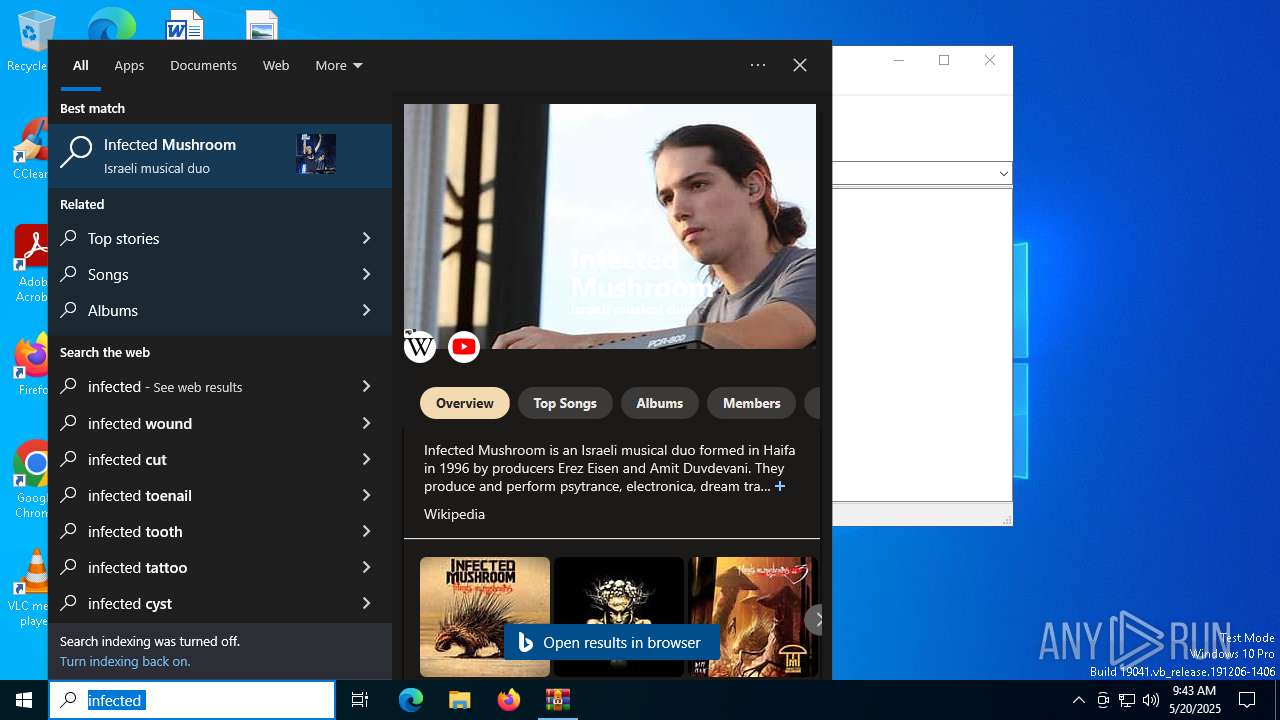Open the More filter dropdown
The image size is (1280, 720).
(x=339, y=65)
